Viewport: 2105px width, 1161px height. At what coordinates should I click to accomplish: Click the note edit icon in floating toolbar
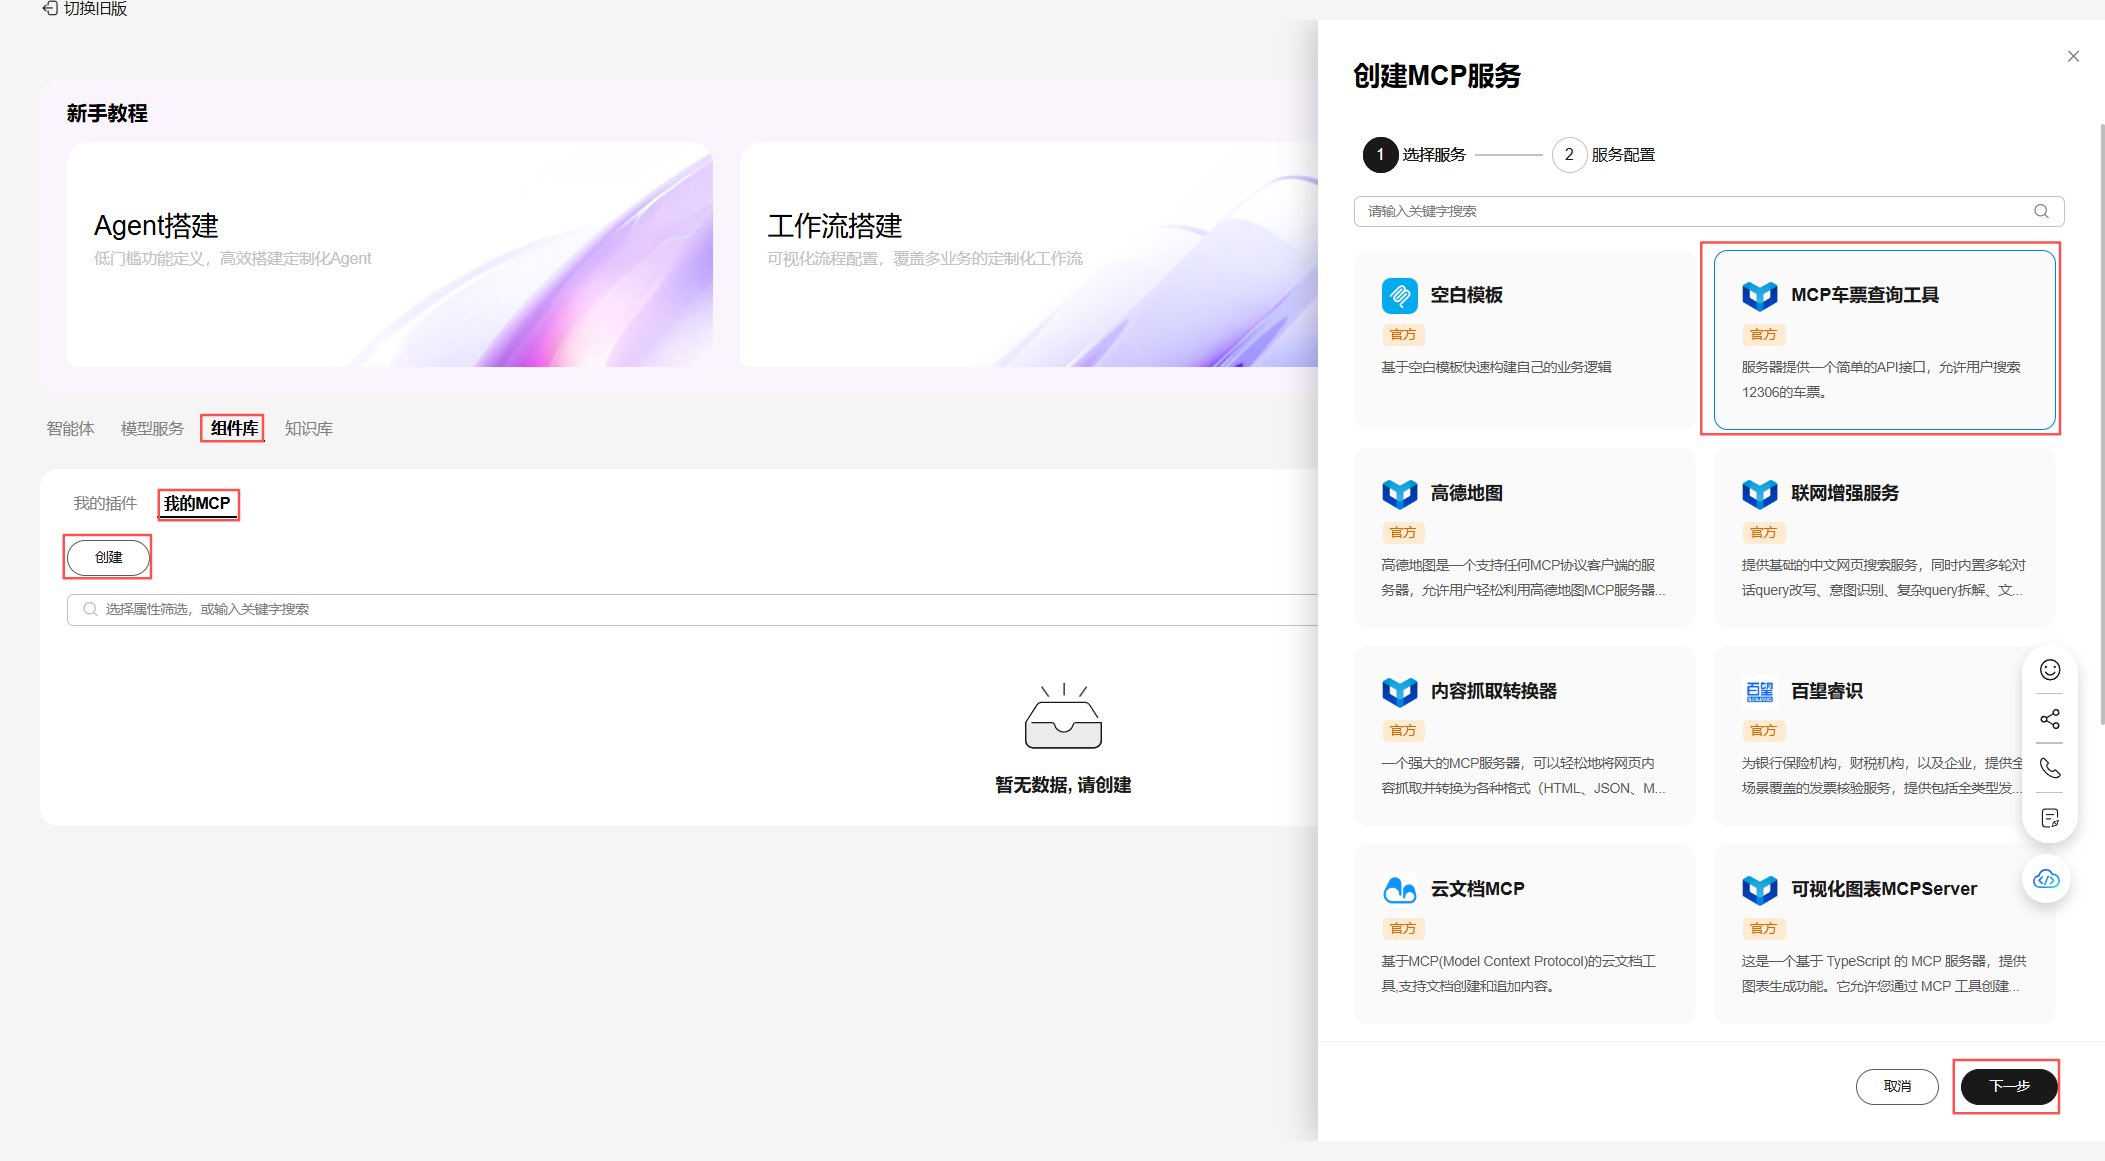tap(2050, 818)
